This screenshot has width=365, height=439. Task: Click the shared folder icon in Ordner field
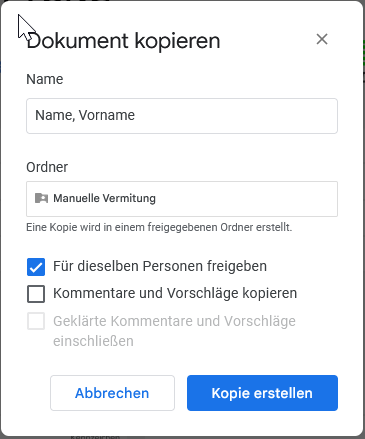[x=41, y=198]
